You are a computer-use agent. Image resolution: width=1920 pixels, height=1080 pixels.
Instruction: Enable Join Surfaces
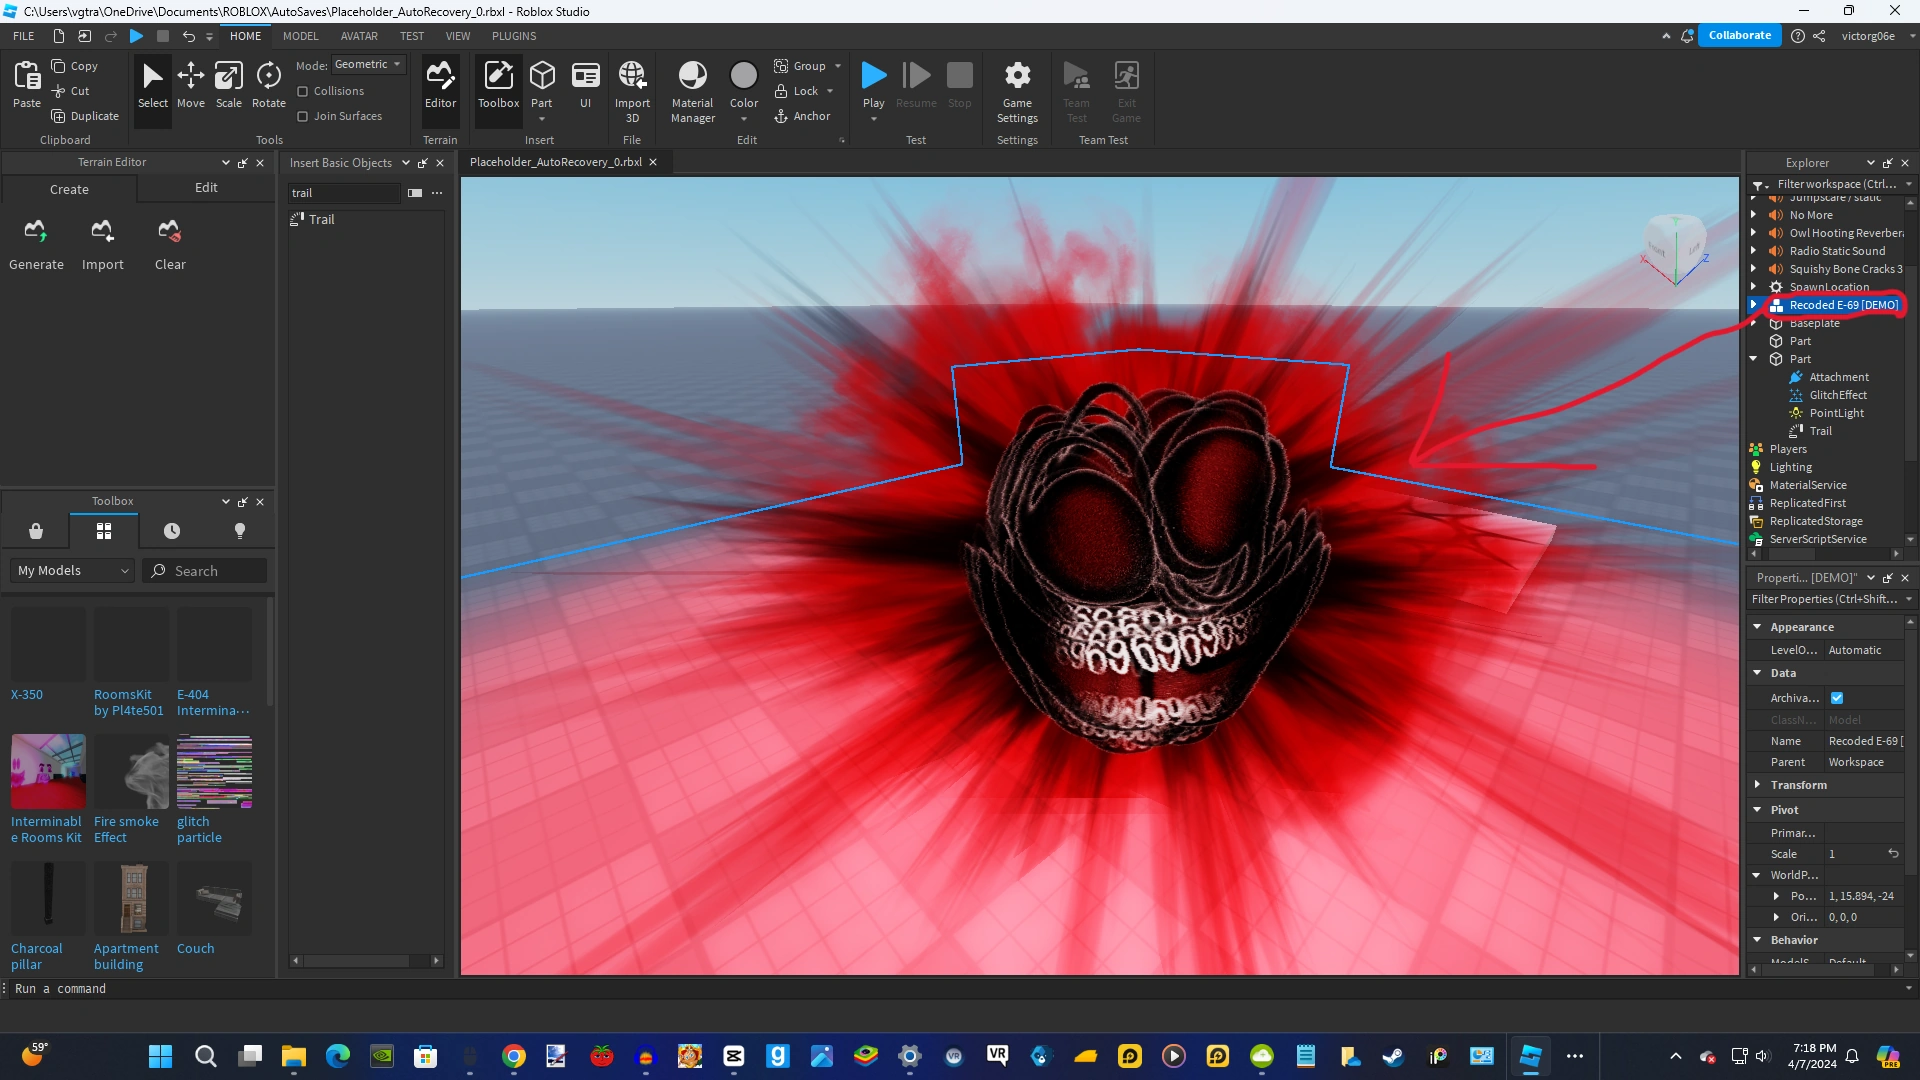pyautogui.click(x=302, y=115)
